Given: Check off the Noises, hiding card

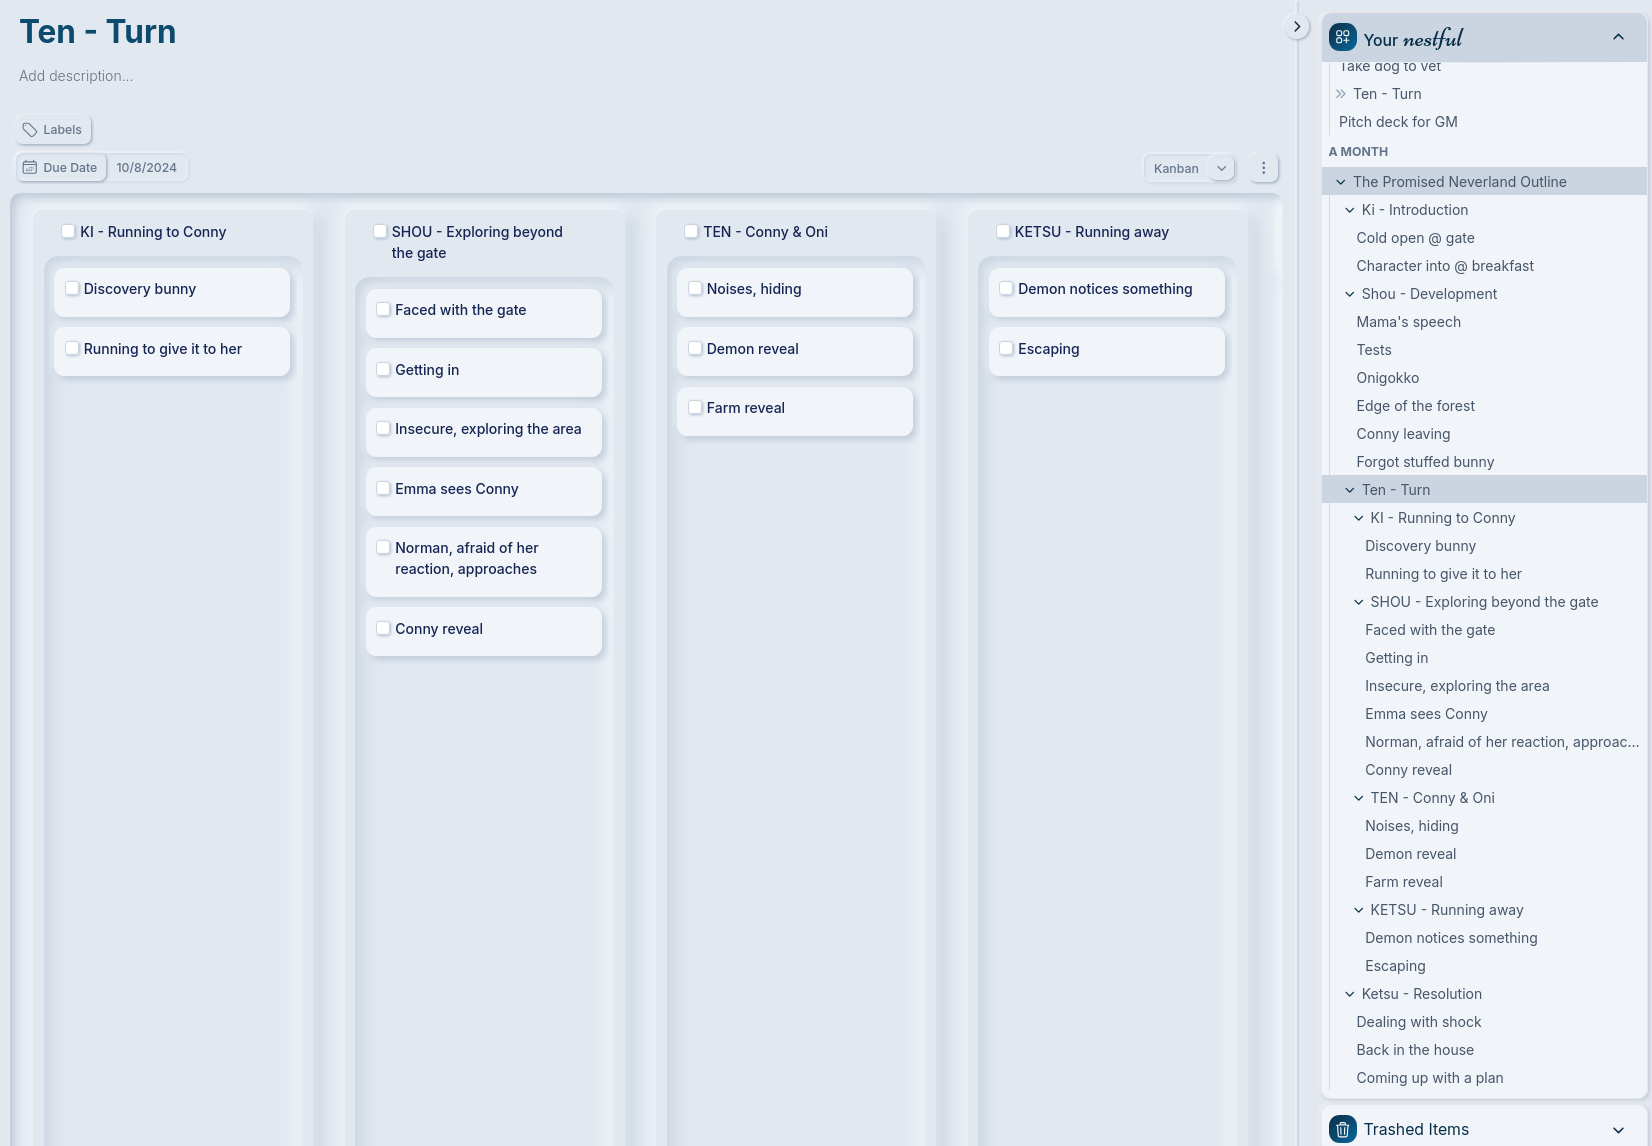Looking at the screenshot, I should tap(695, 288).
